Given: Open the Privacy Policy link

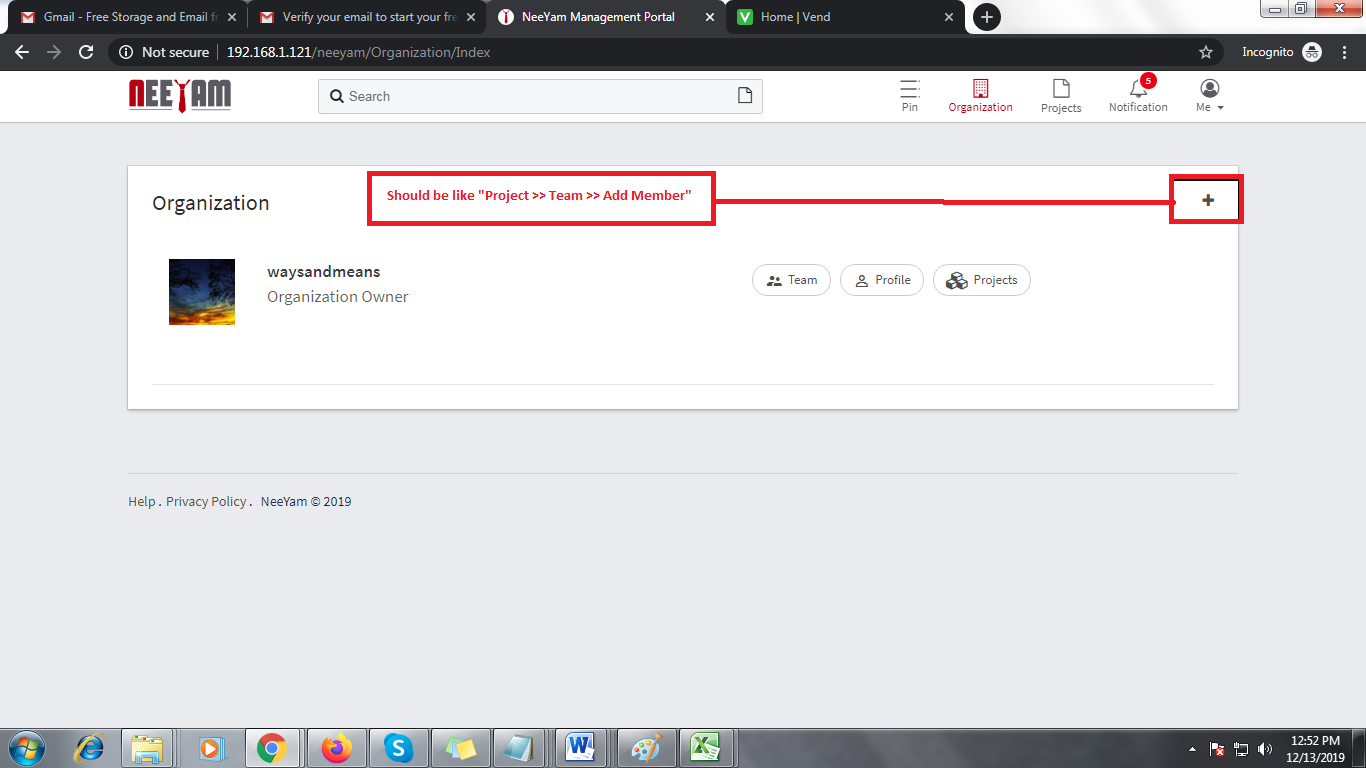Looking at the screenshot, I should coord(206,502).
